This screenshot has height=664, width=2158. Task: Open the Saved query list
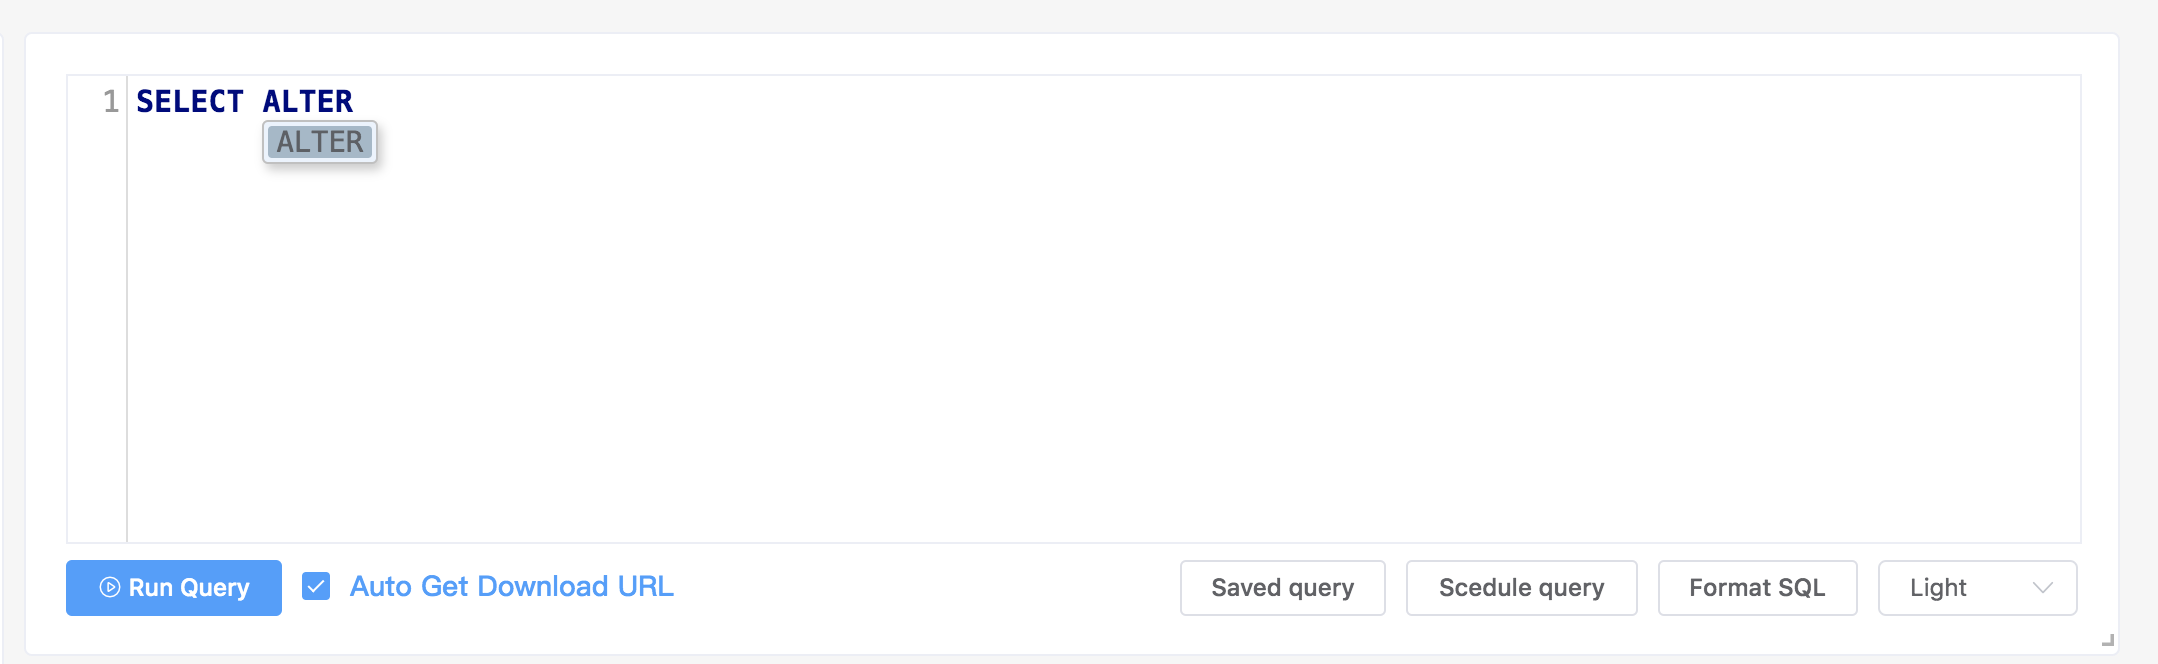(1282, 588)
